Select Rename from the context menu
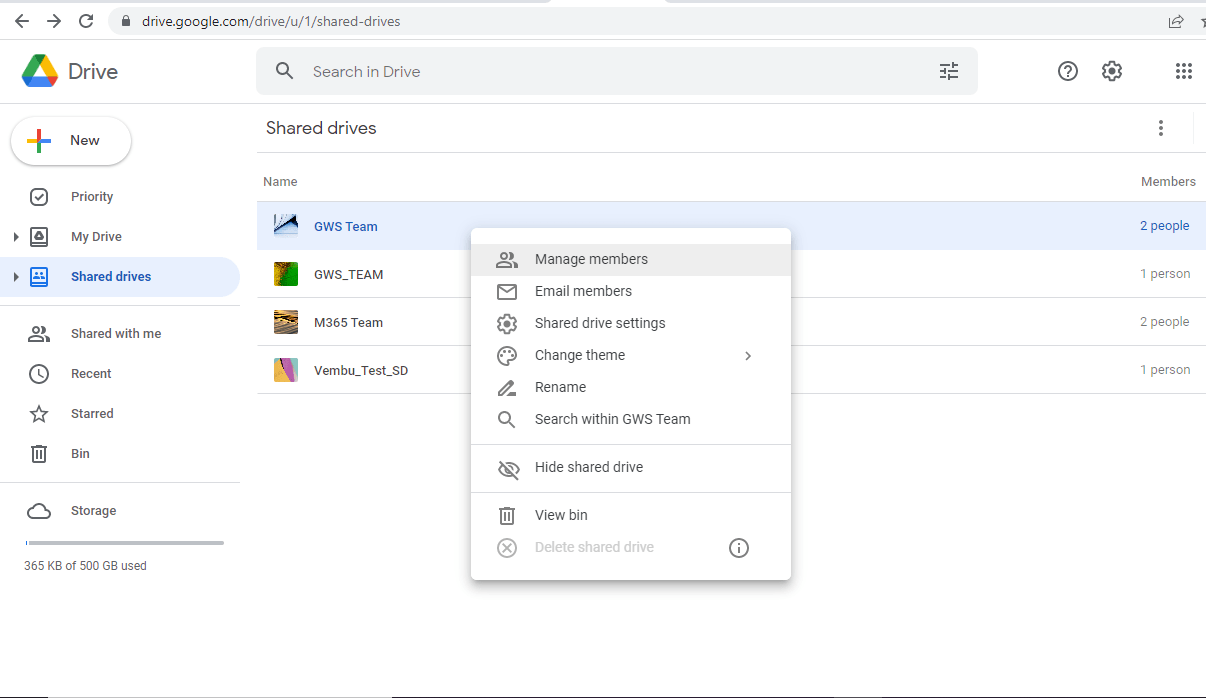The height and width of the screenshot is (698, 1206). tap(631, 388)
